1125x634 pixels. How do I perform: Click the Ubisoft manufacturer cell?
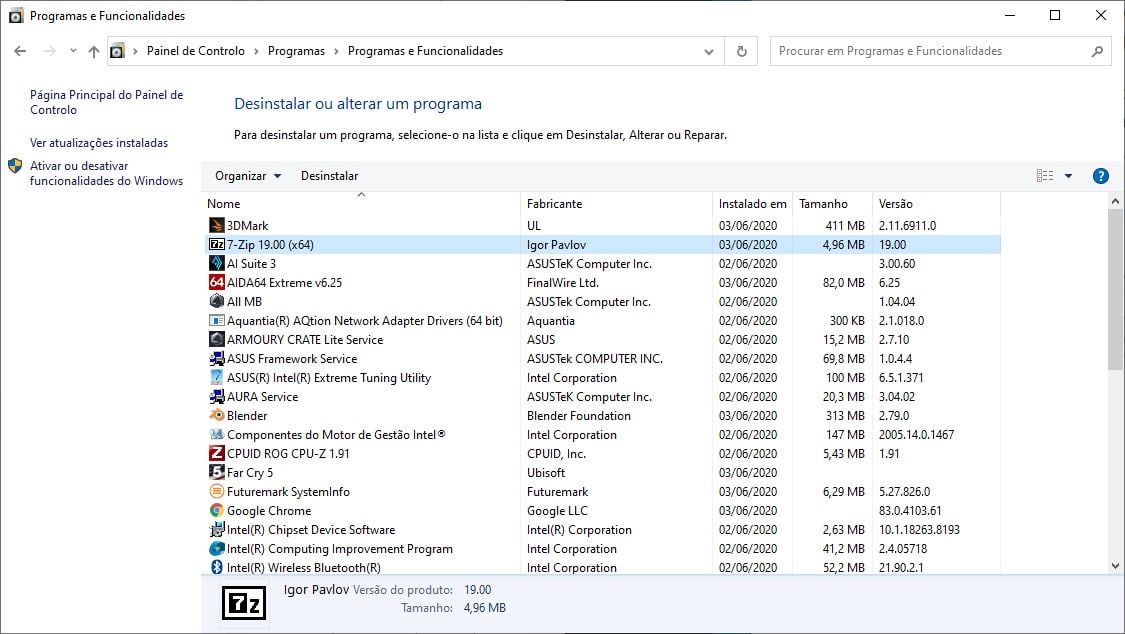click(x=546, y=473)
